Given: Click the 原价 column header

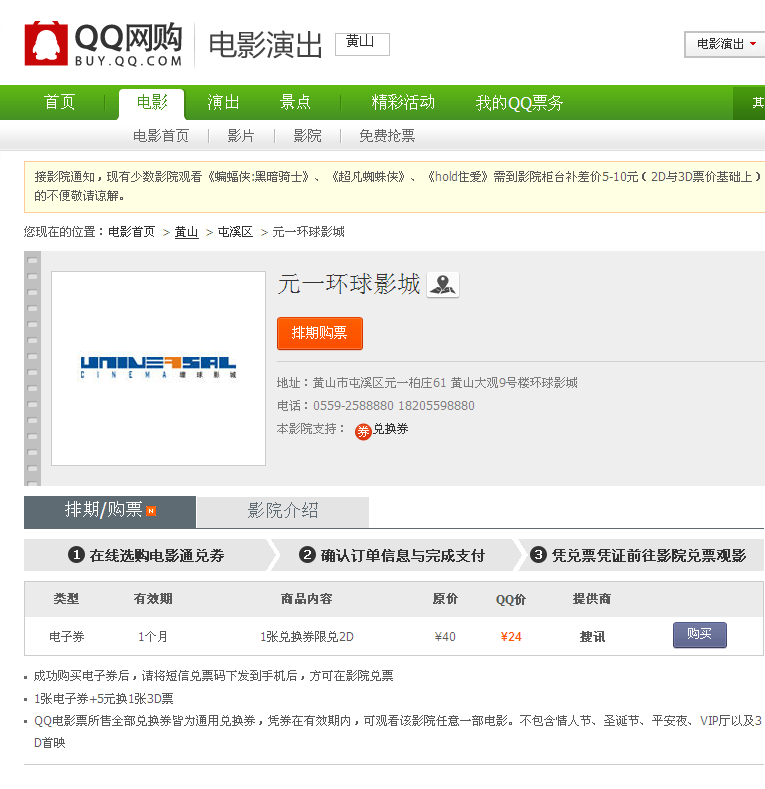Looking at the screenshot, I should click(445, 599).
